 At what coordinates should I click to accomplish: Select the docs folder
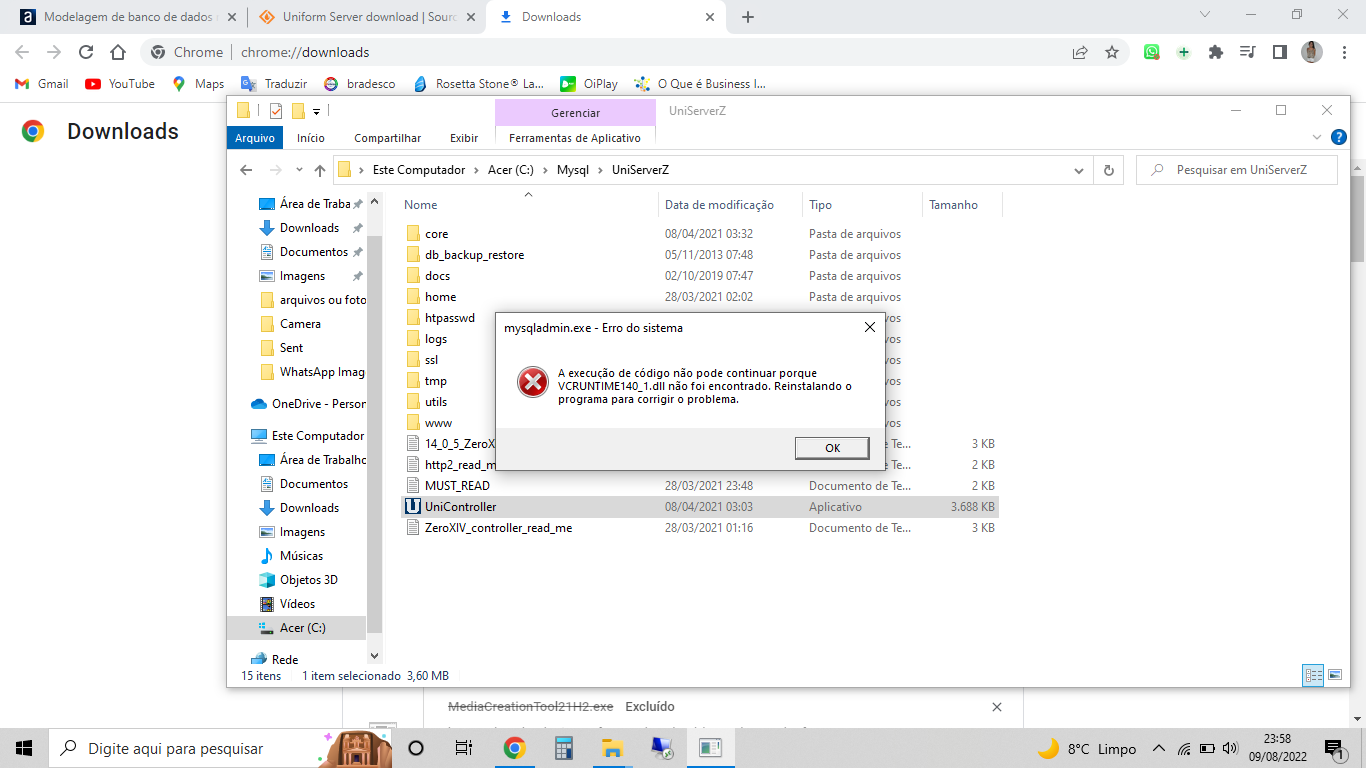point(700,275)
